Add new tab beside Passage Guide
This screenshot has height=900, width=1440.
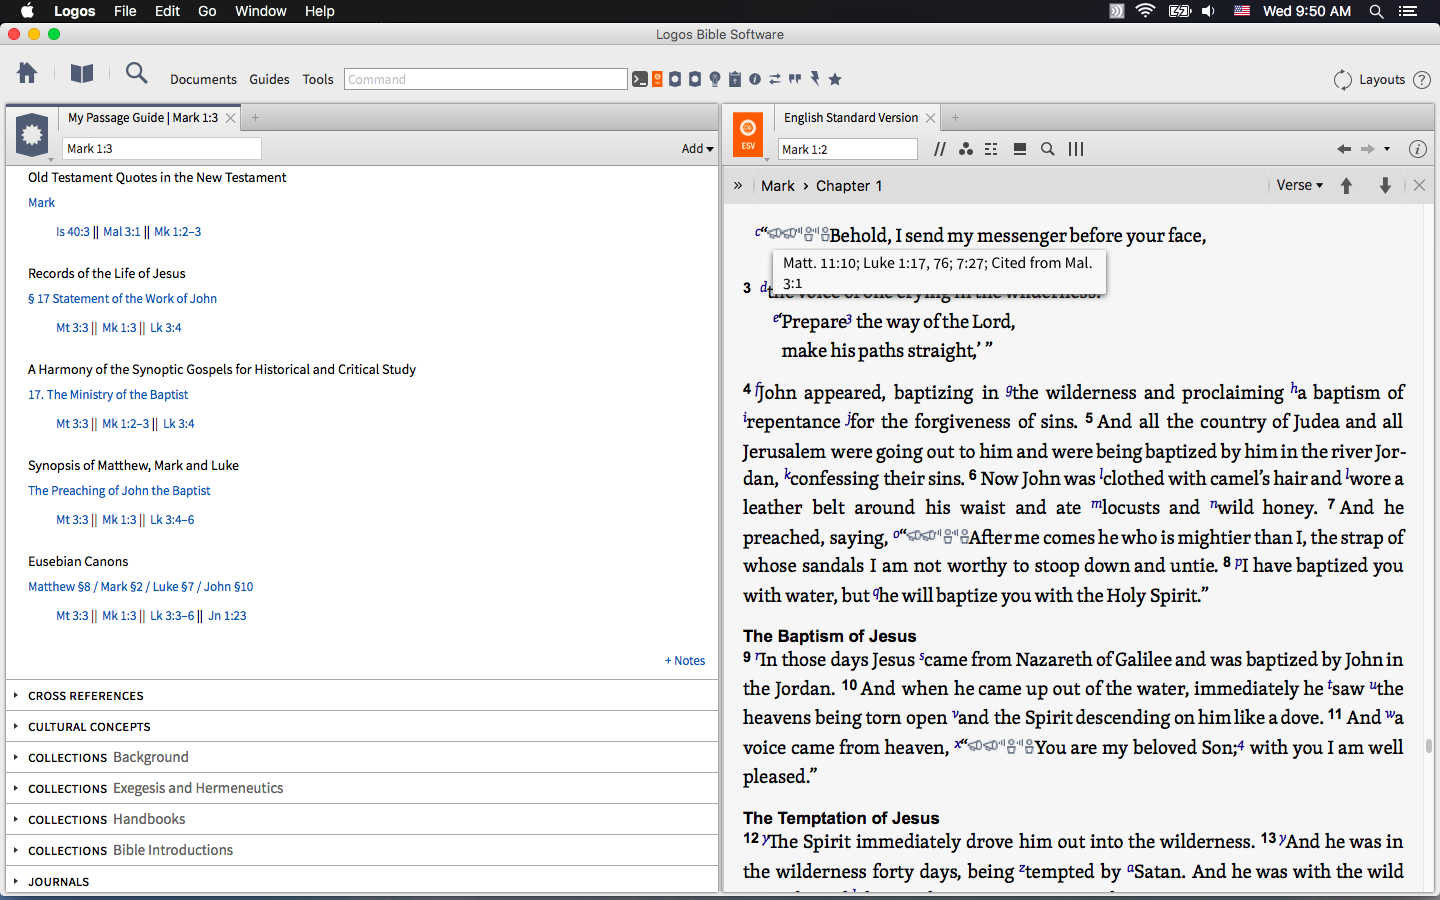[x=255, y=118]
